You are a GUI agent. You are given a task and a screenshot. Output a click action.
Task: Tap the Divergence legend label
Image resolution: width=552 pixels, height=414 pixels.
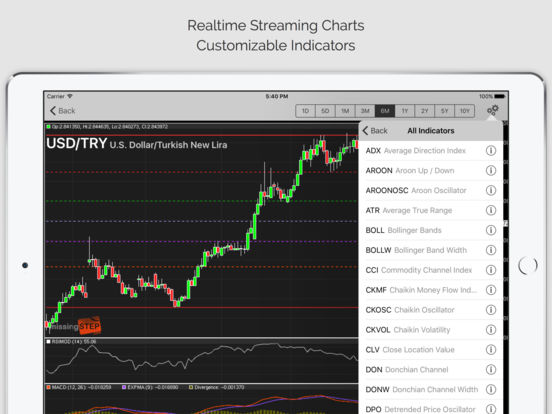pos(219,387)
